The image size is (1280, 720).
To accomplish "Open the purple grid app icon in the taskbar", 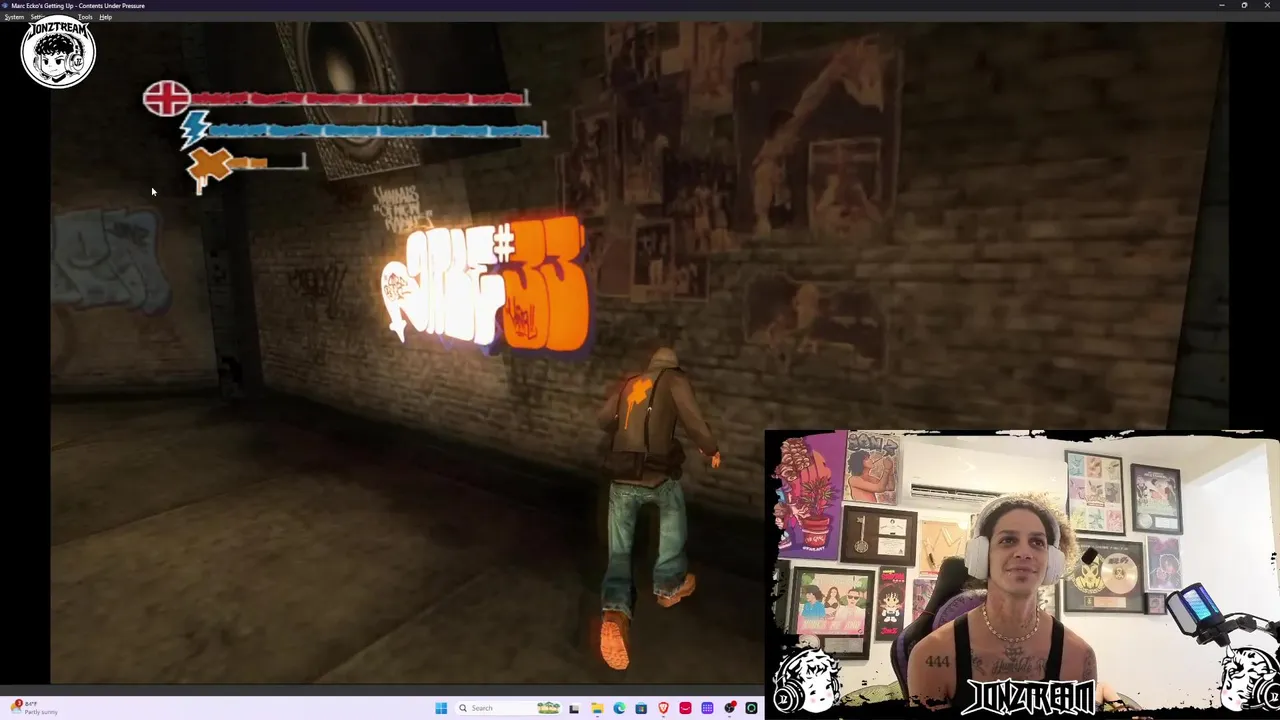I will point(707,708).
